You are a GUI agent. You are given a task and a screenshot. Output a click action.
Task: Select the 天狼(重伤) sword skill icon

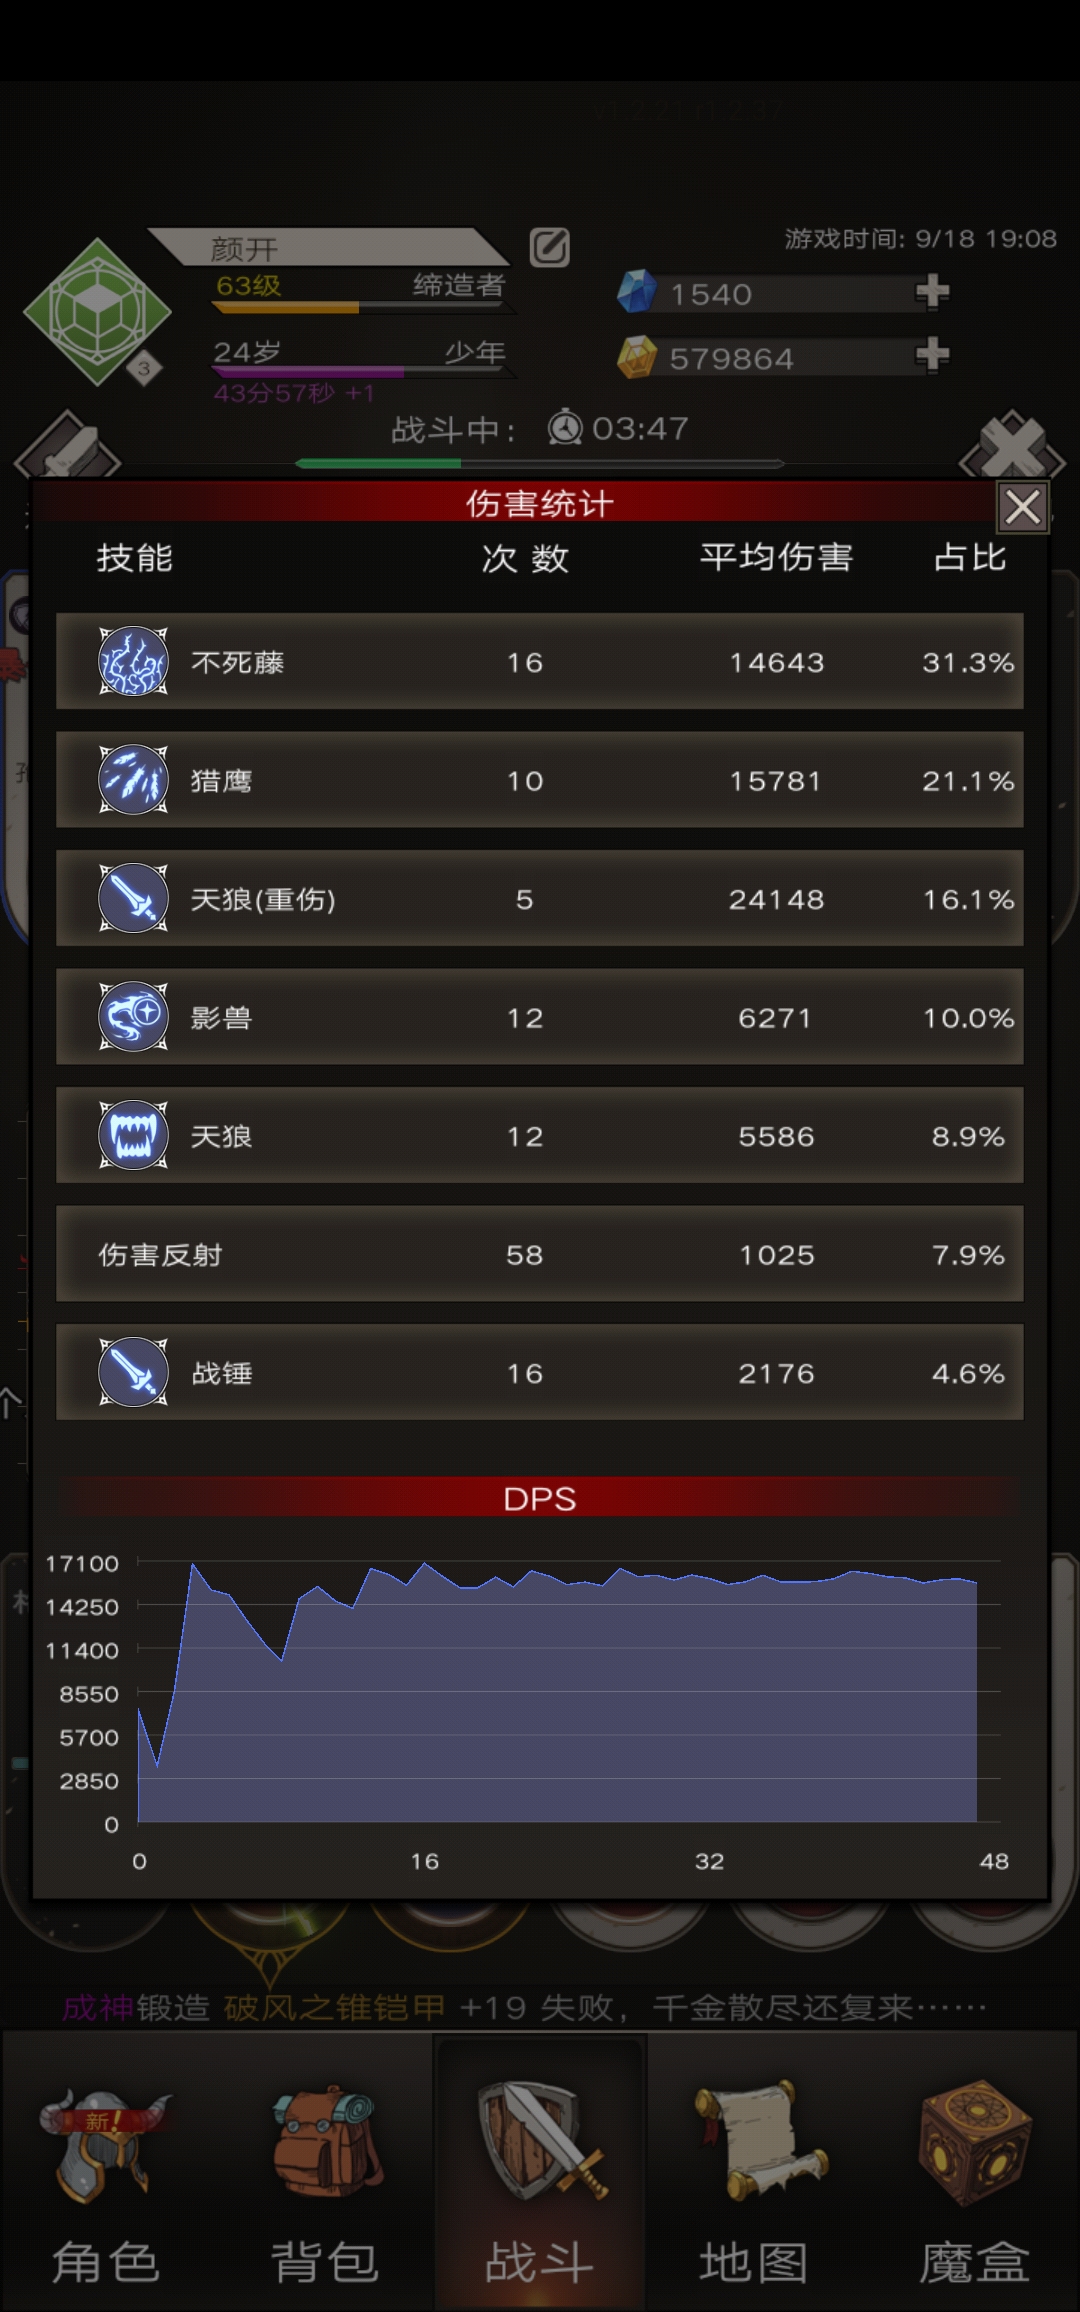click(133, 898)
